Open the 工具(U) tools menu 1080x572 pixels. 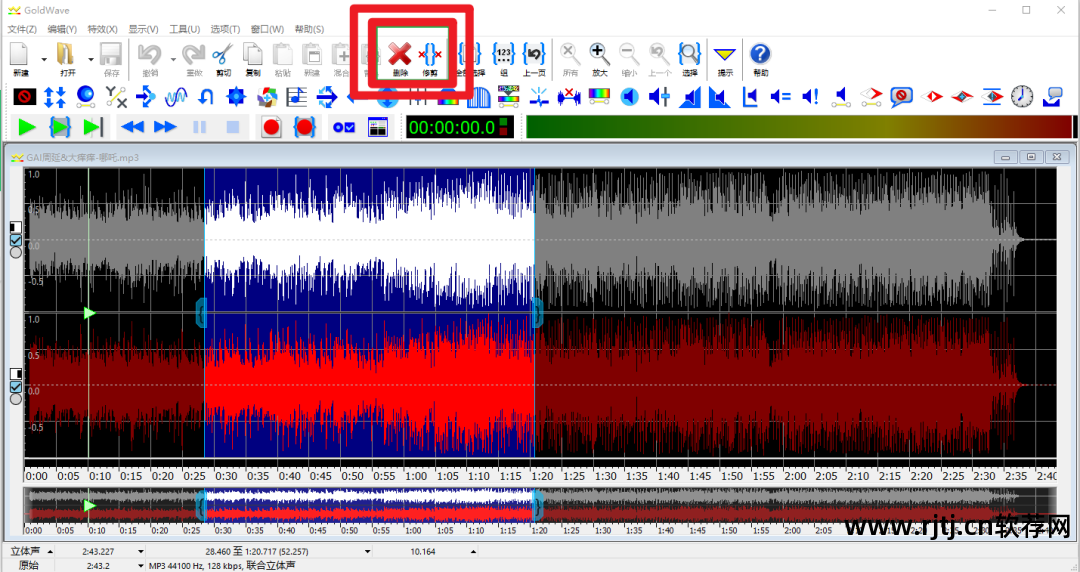click(184, 29)
